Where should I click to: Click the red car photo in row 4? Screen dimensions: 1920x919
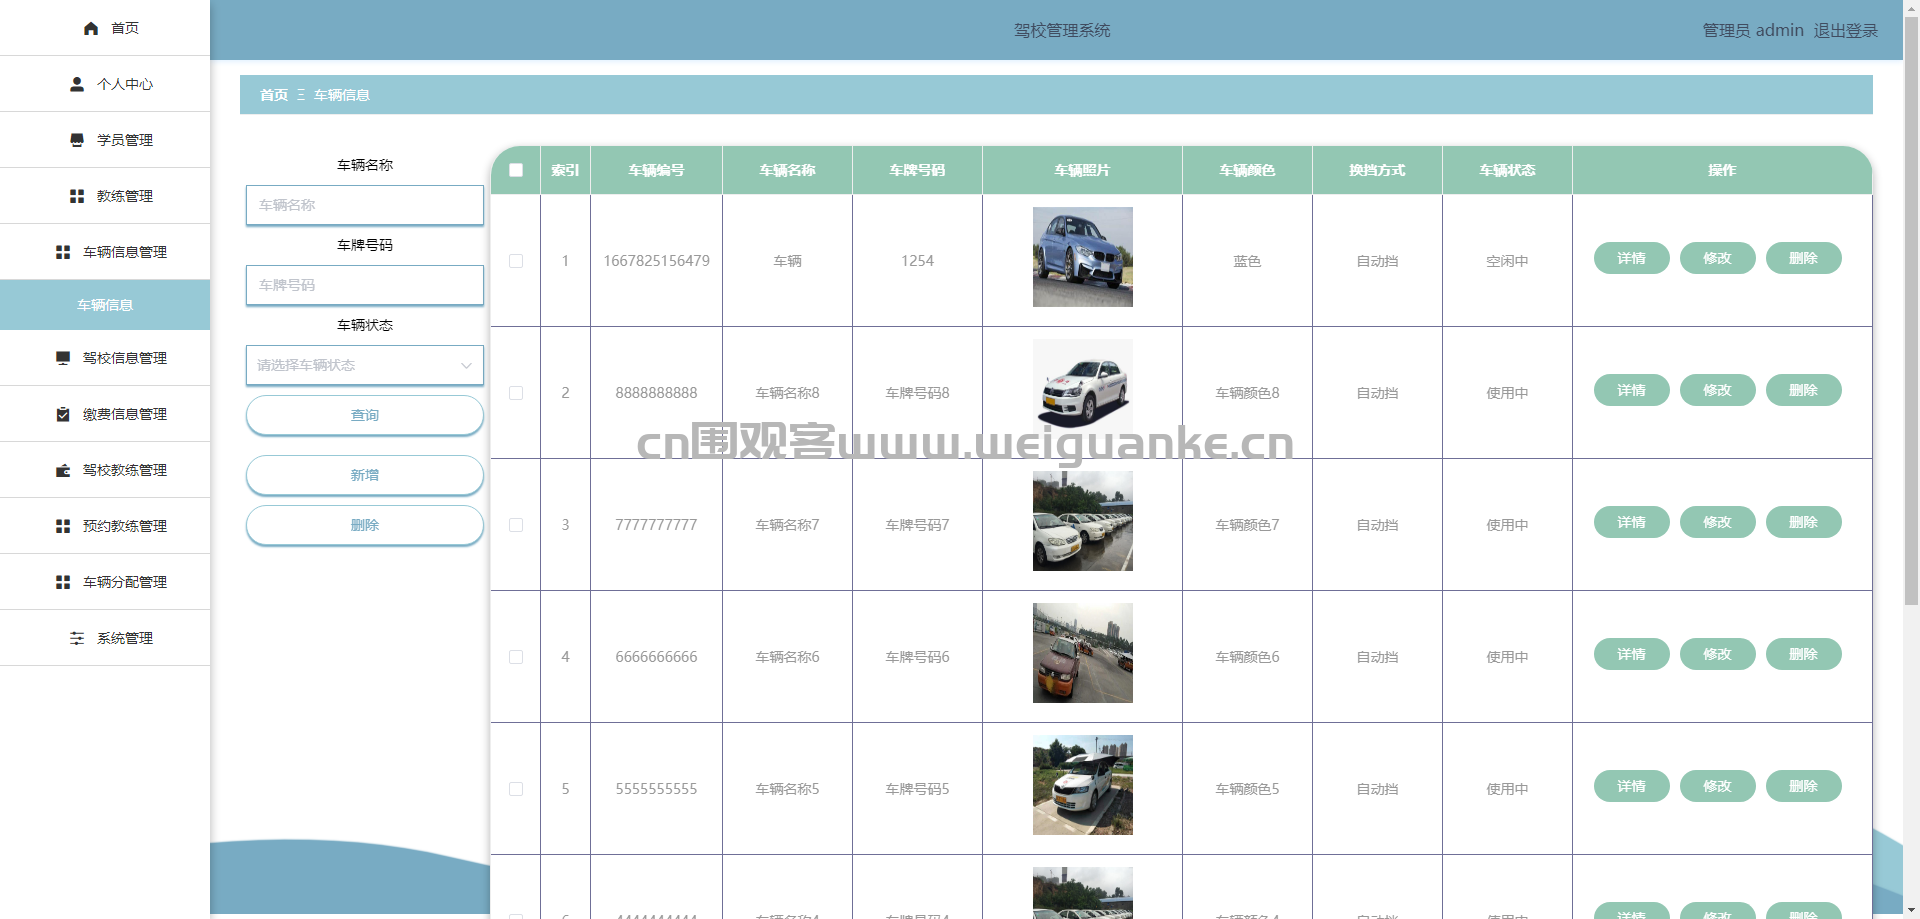pos(1083,653)
